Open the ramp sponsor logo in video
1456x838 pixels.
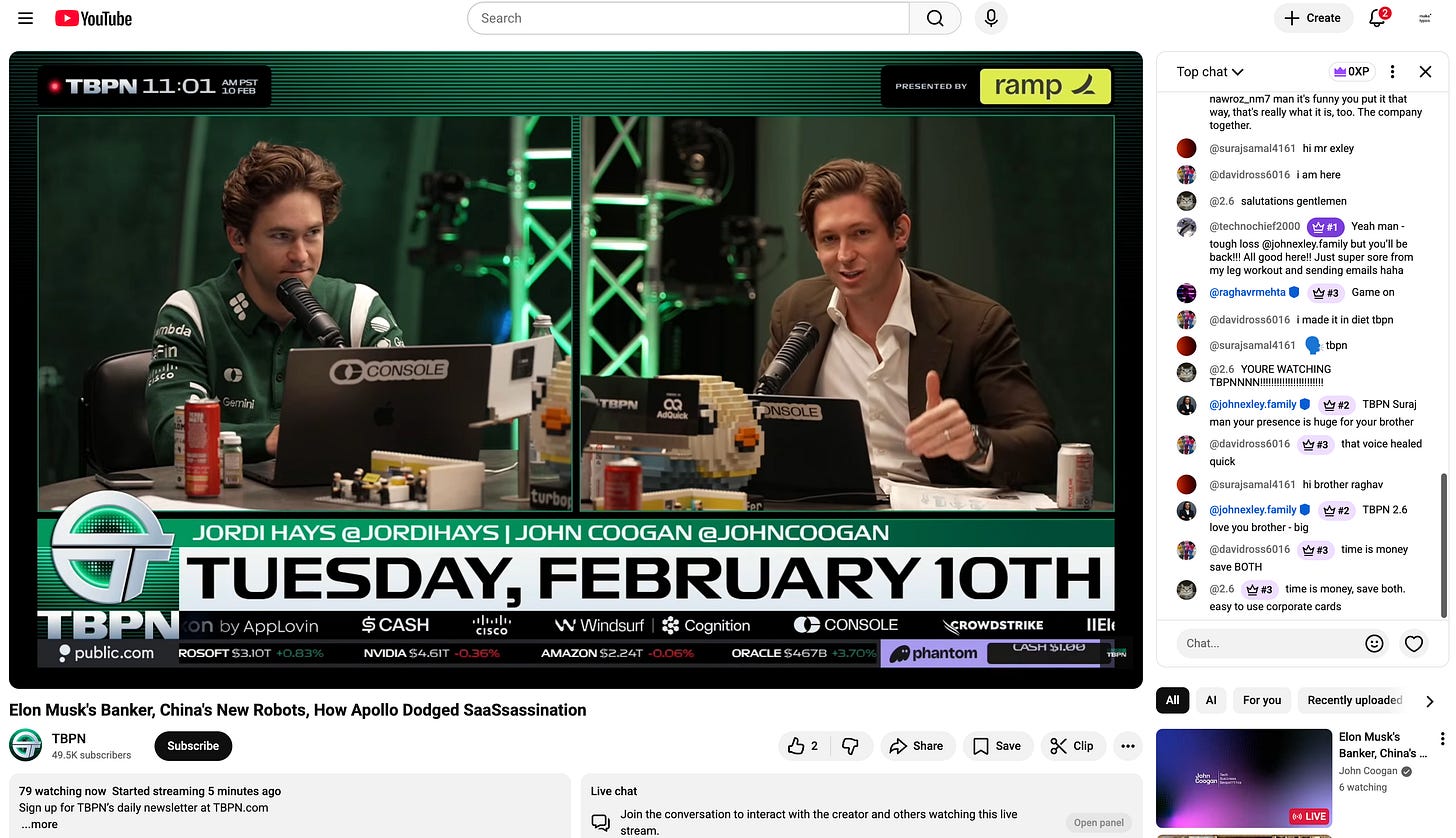(x=1045, y=86)
